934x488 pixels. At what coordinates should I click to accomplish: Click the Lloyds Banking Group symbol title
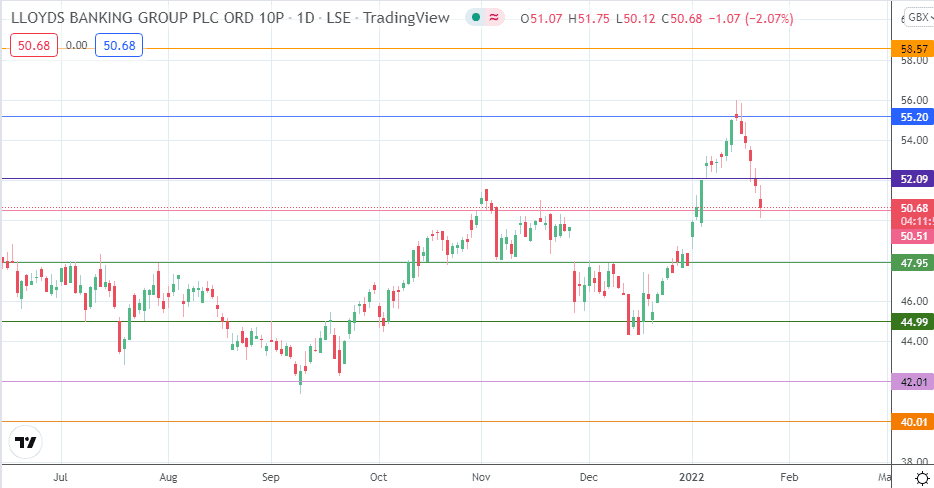tap(230, 18)
